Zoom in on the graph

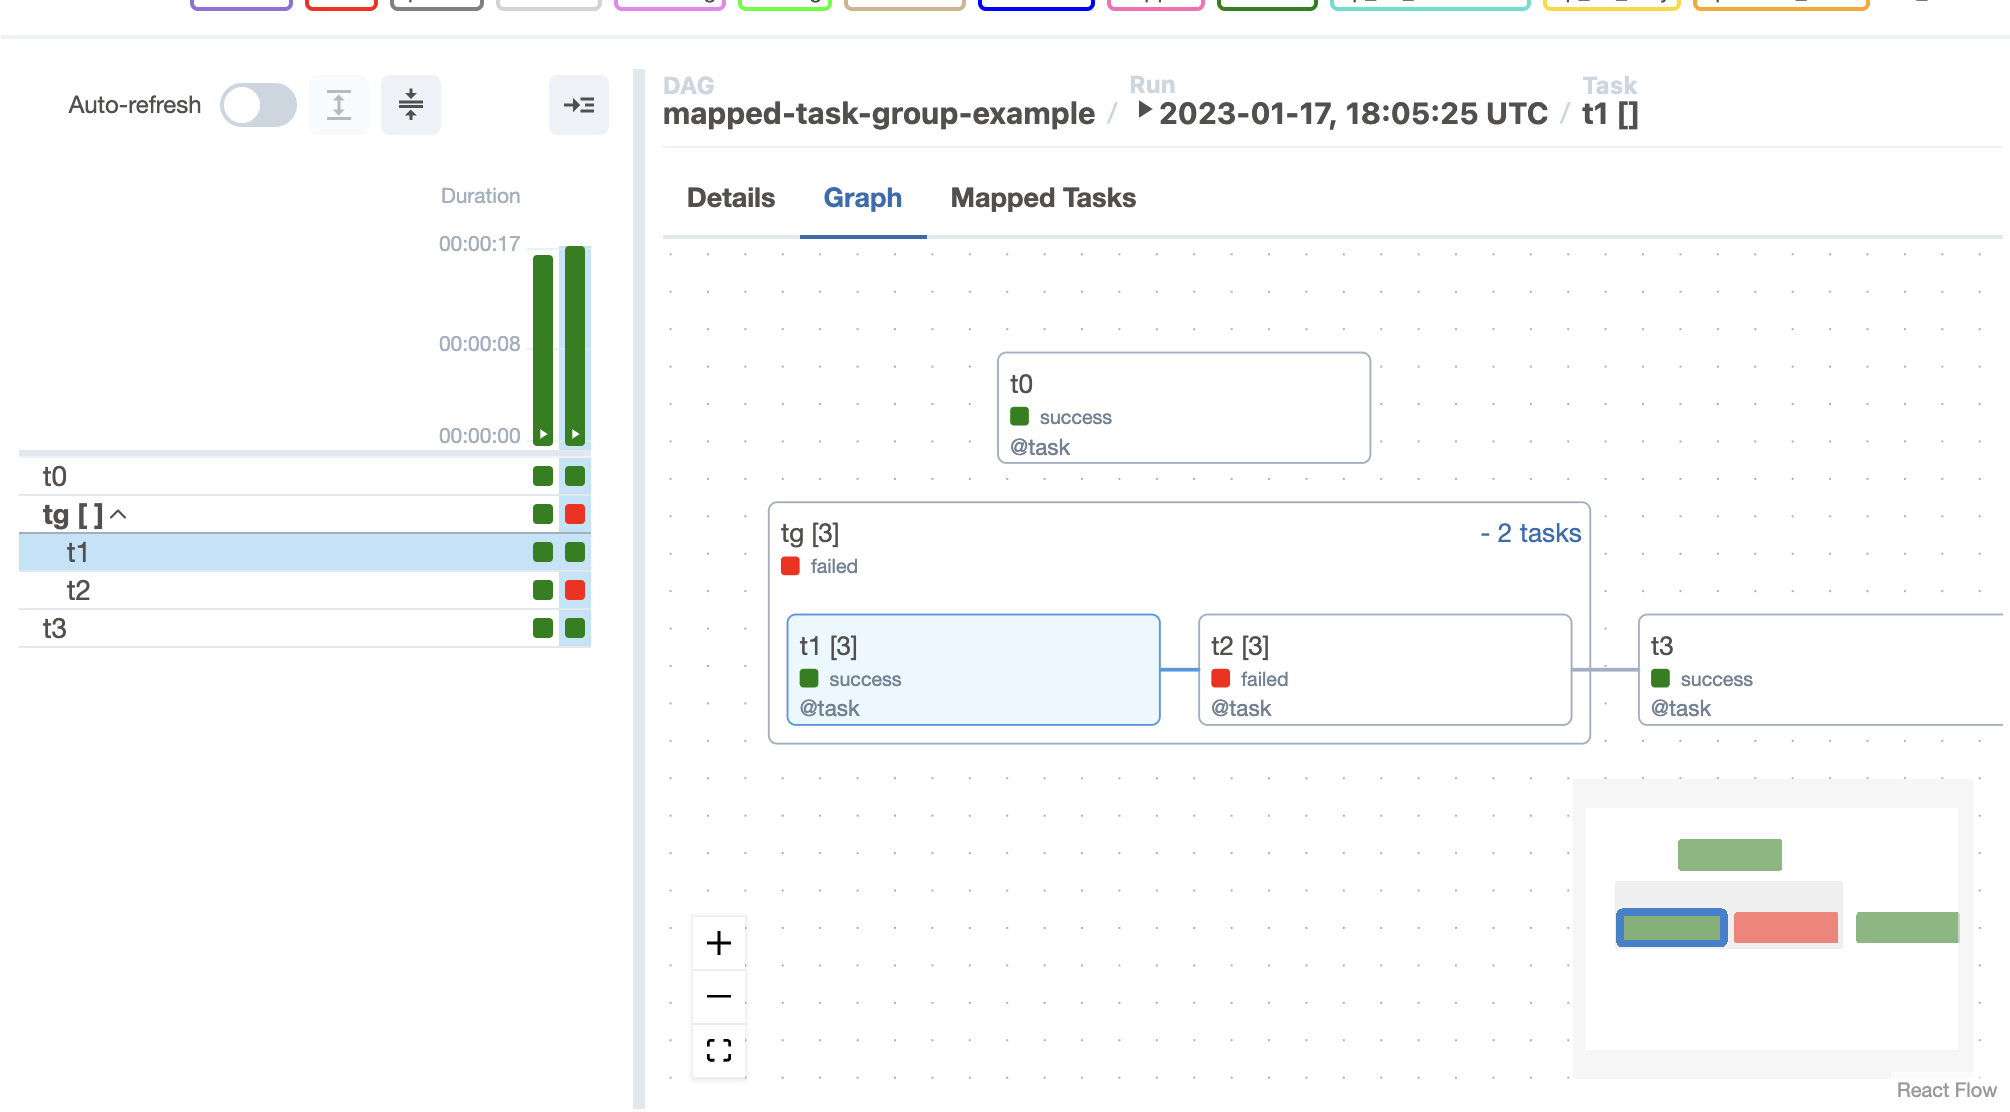click(719, 943)
